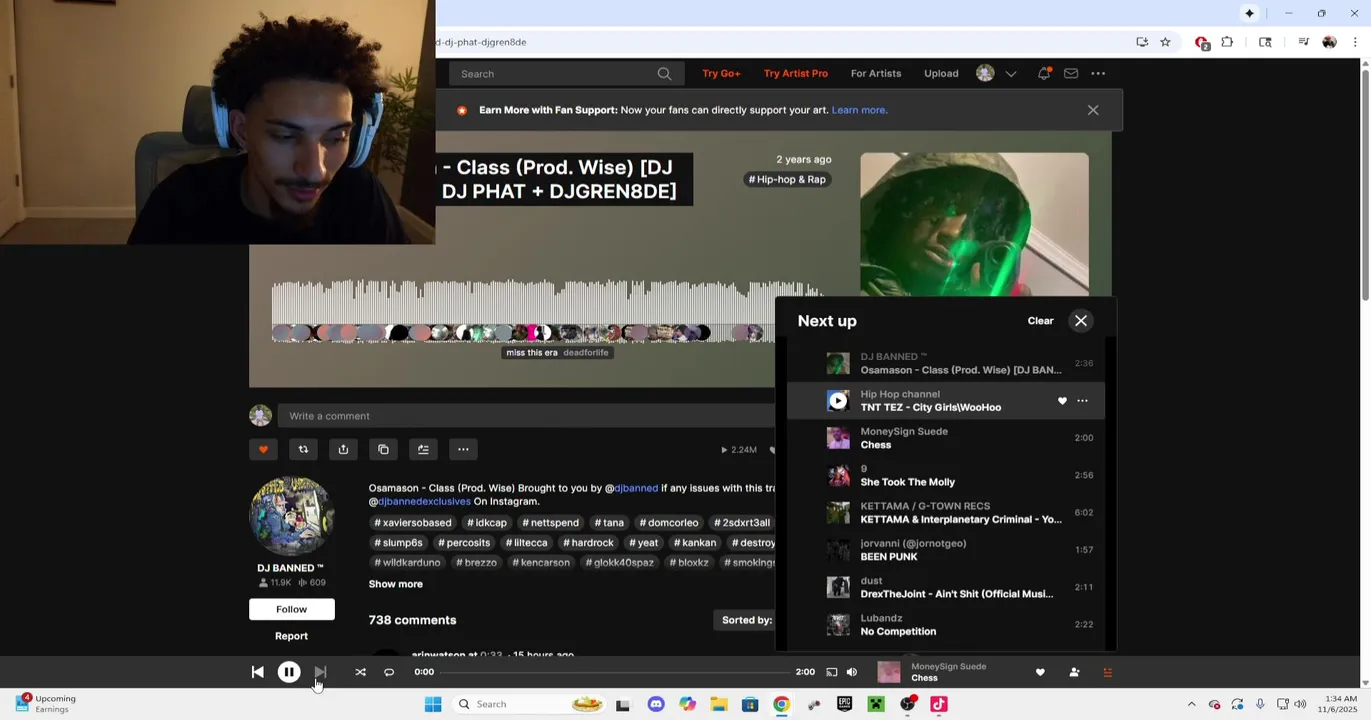This screenshot has height=720, width=1371.
Task: Select MoneySign Suede Chess in the queue
Action: click(946, 438)
